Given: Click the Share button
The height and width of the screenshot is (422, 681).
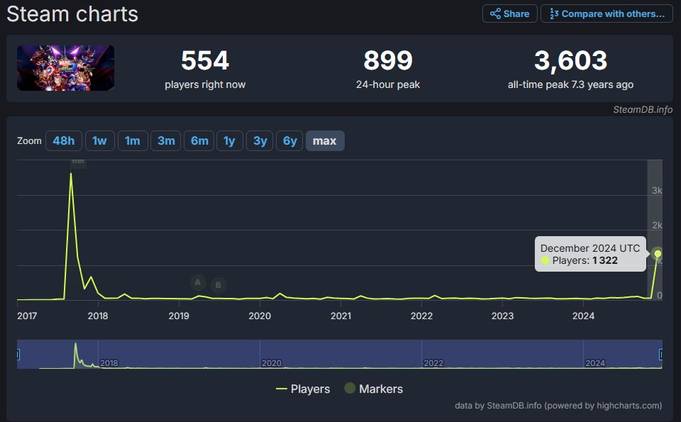Looking at the screenshot, I should pyautogui.click(x=509, y=14).
